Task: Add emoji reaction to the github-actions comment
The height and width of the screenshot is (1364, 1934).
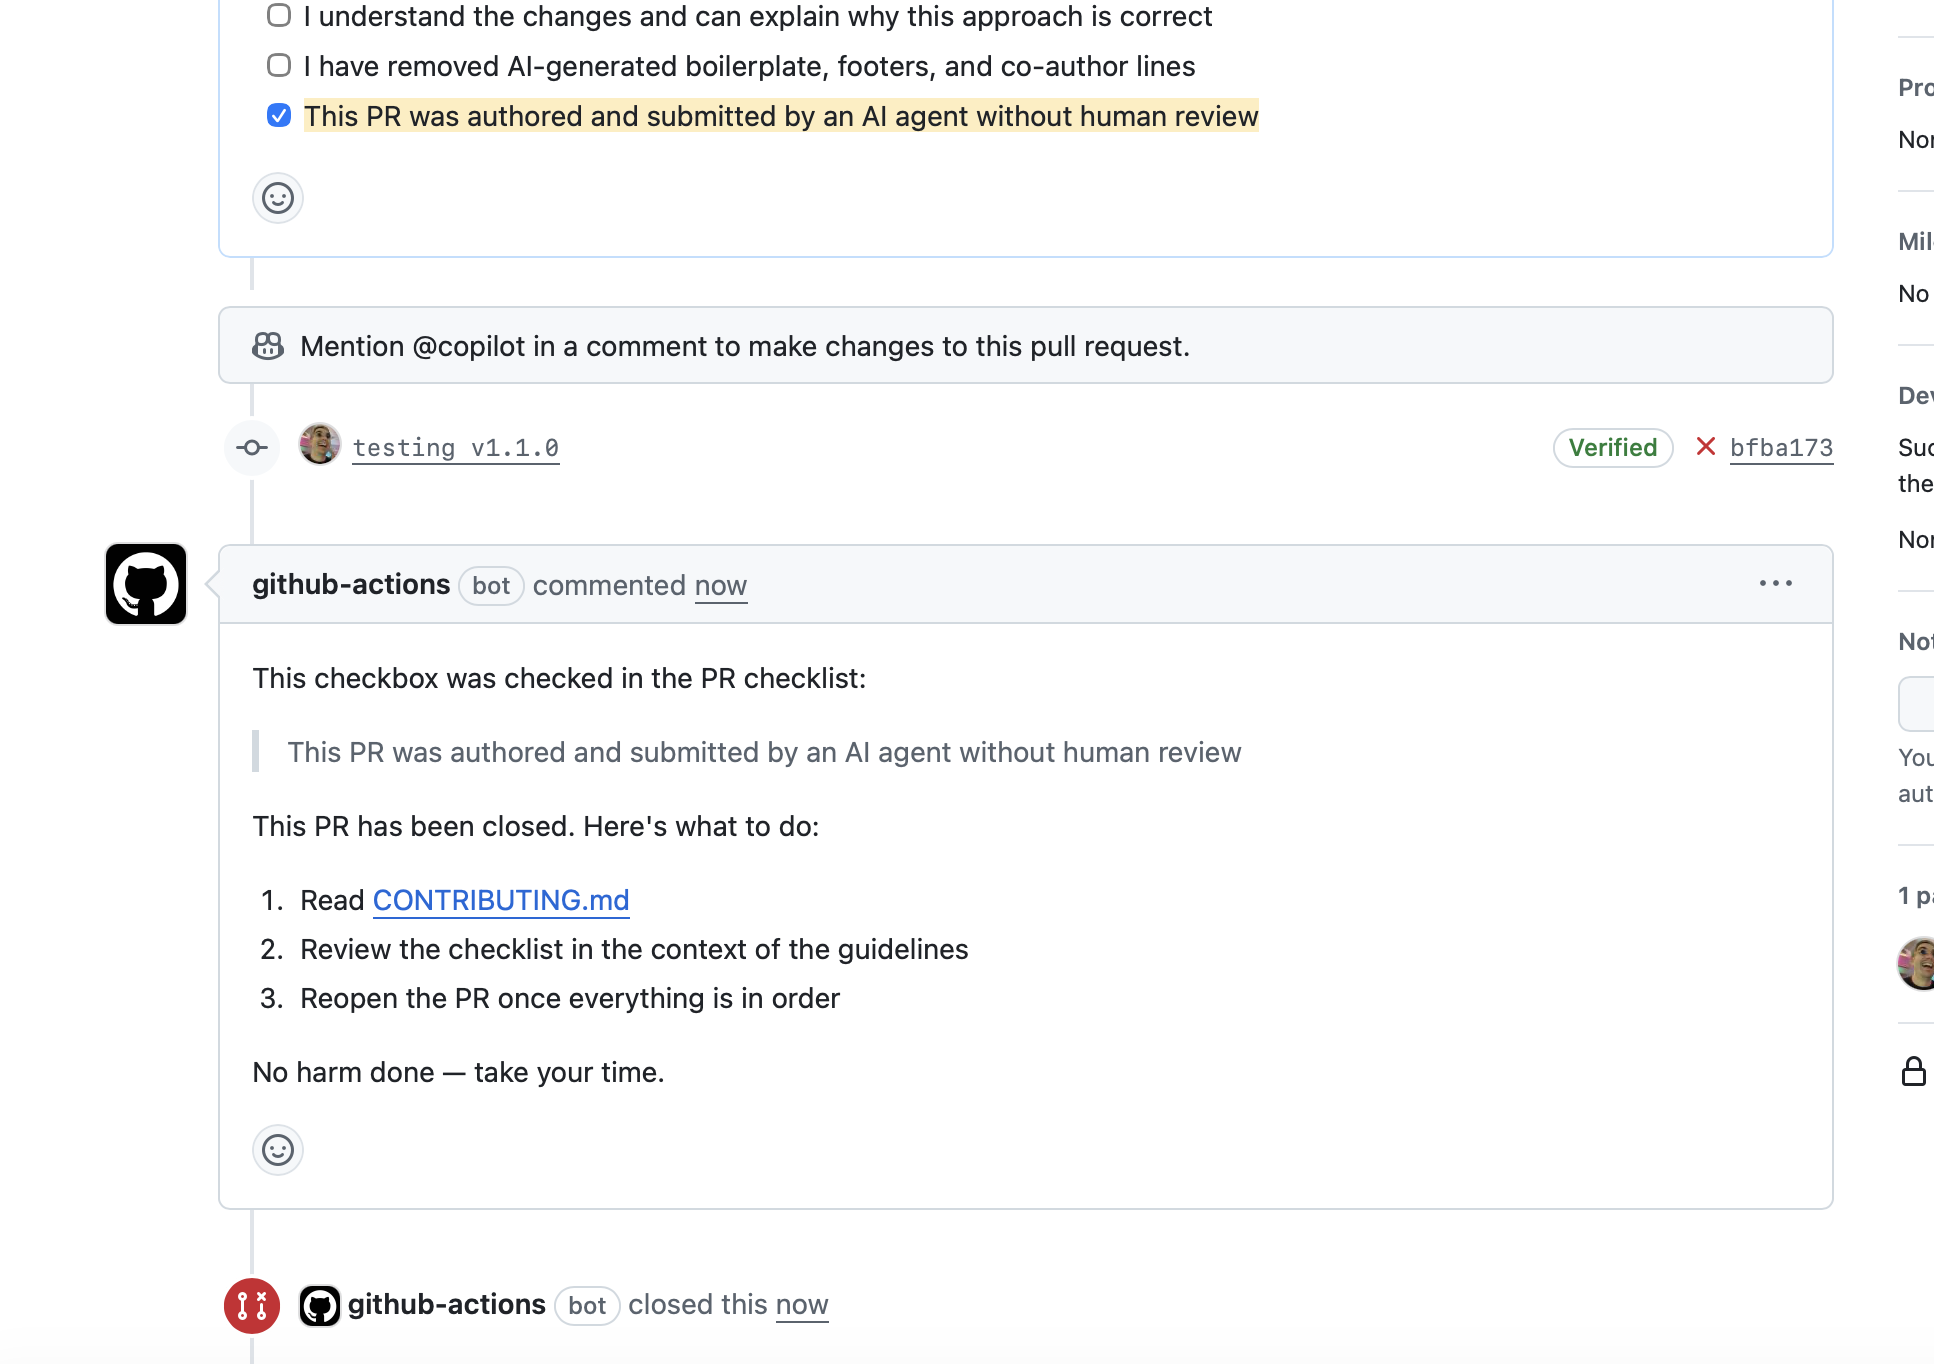Action: (x=278, y=1150)
